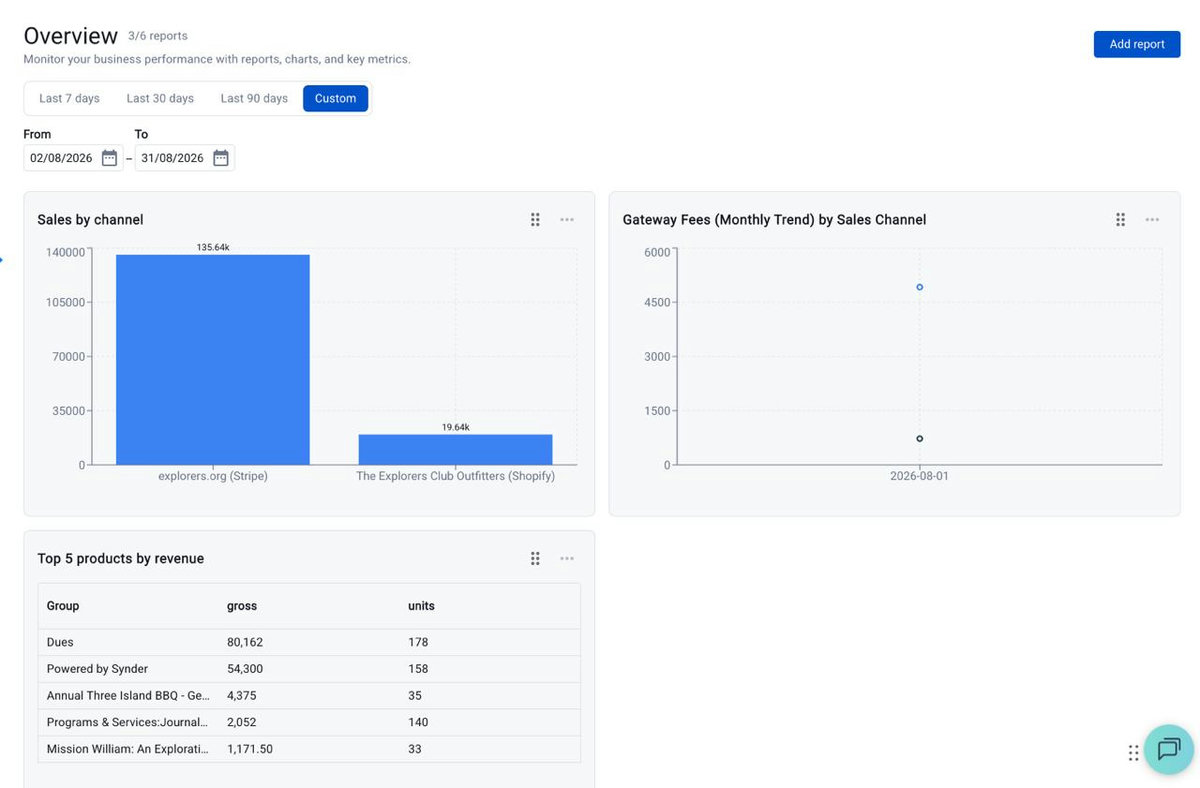The width and height of the screenshot is (1200, 788).
Task: Click the gross column header
Action: tap(242, 606)
